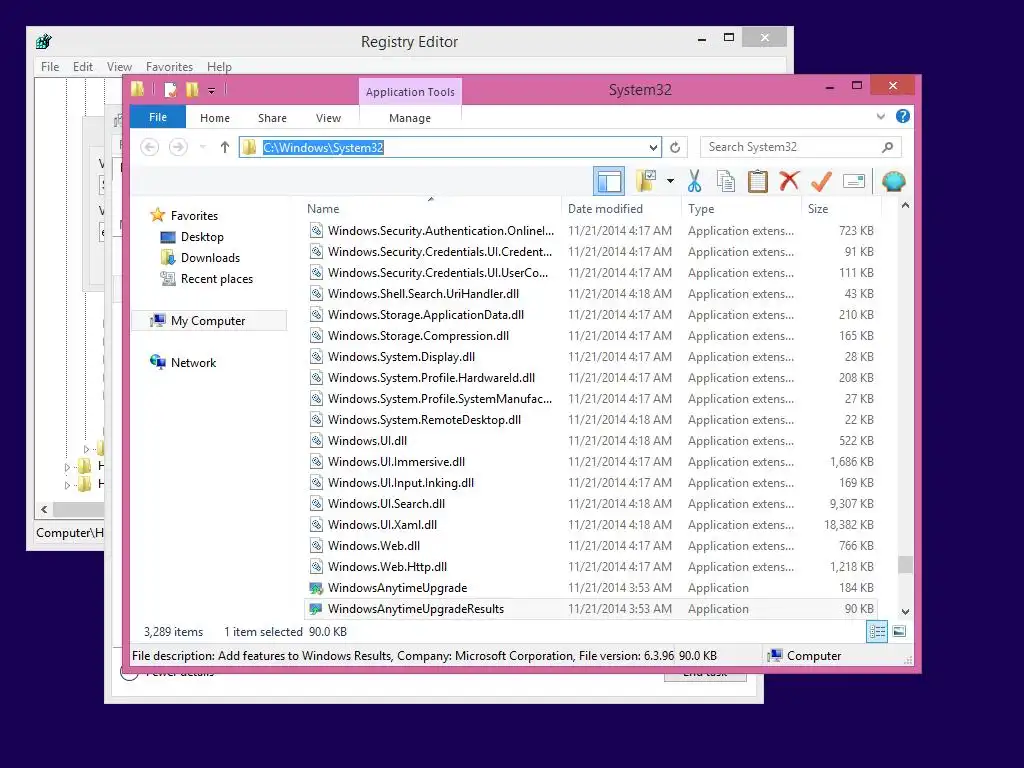1024x768 pixels.
Task: Expand the address bar history dropdown
Action: tap(653, 148)
